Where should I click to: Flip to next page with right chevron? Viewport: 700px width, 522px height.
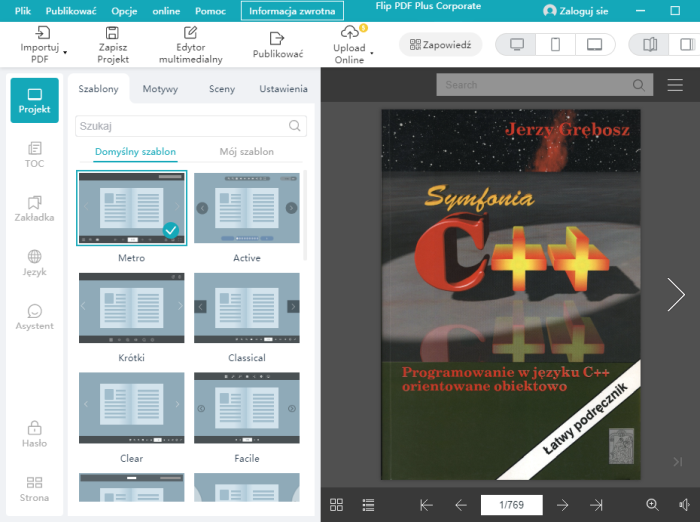pyautogui.click(x=676, y=294)
